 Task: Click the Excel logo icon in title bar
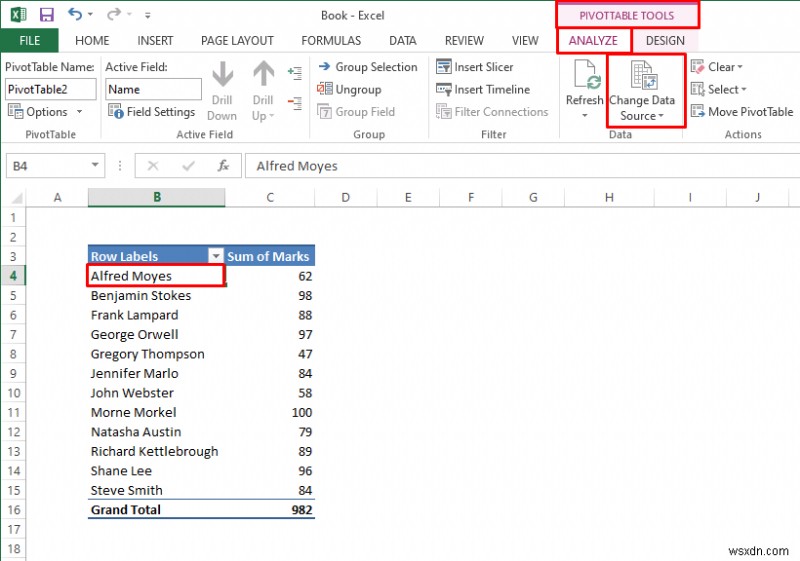pos(18,15)
